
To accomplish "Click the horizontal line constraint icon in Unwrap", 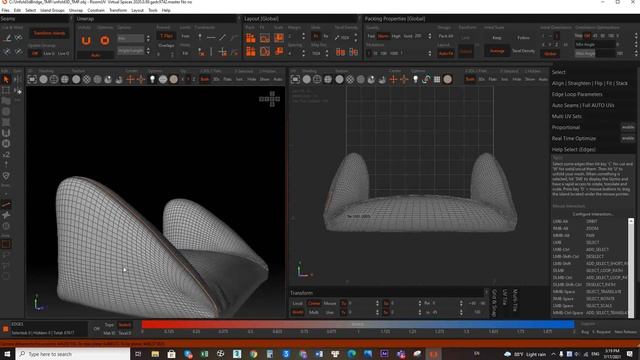I will tap(211, 38).
